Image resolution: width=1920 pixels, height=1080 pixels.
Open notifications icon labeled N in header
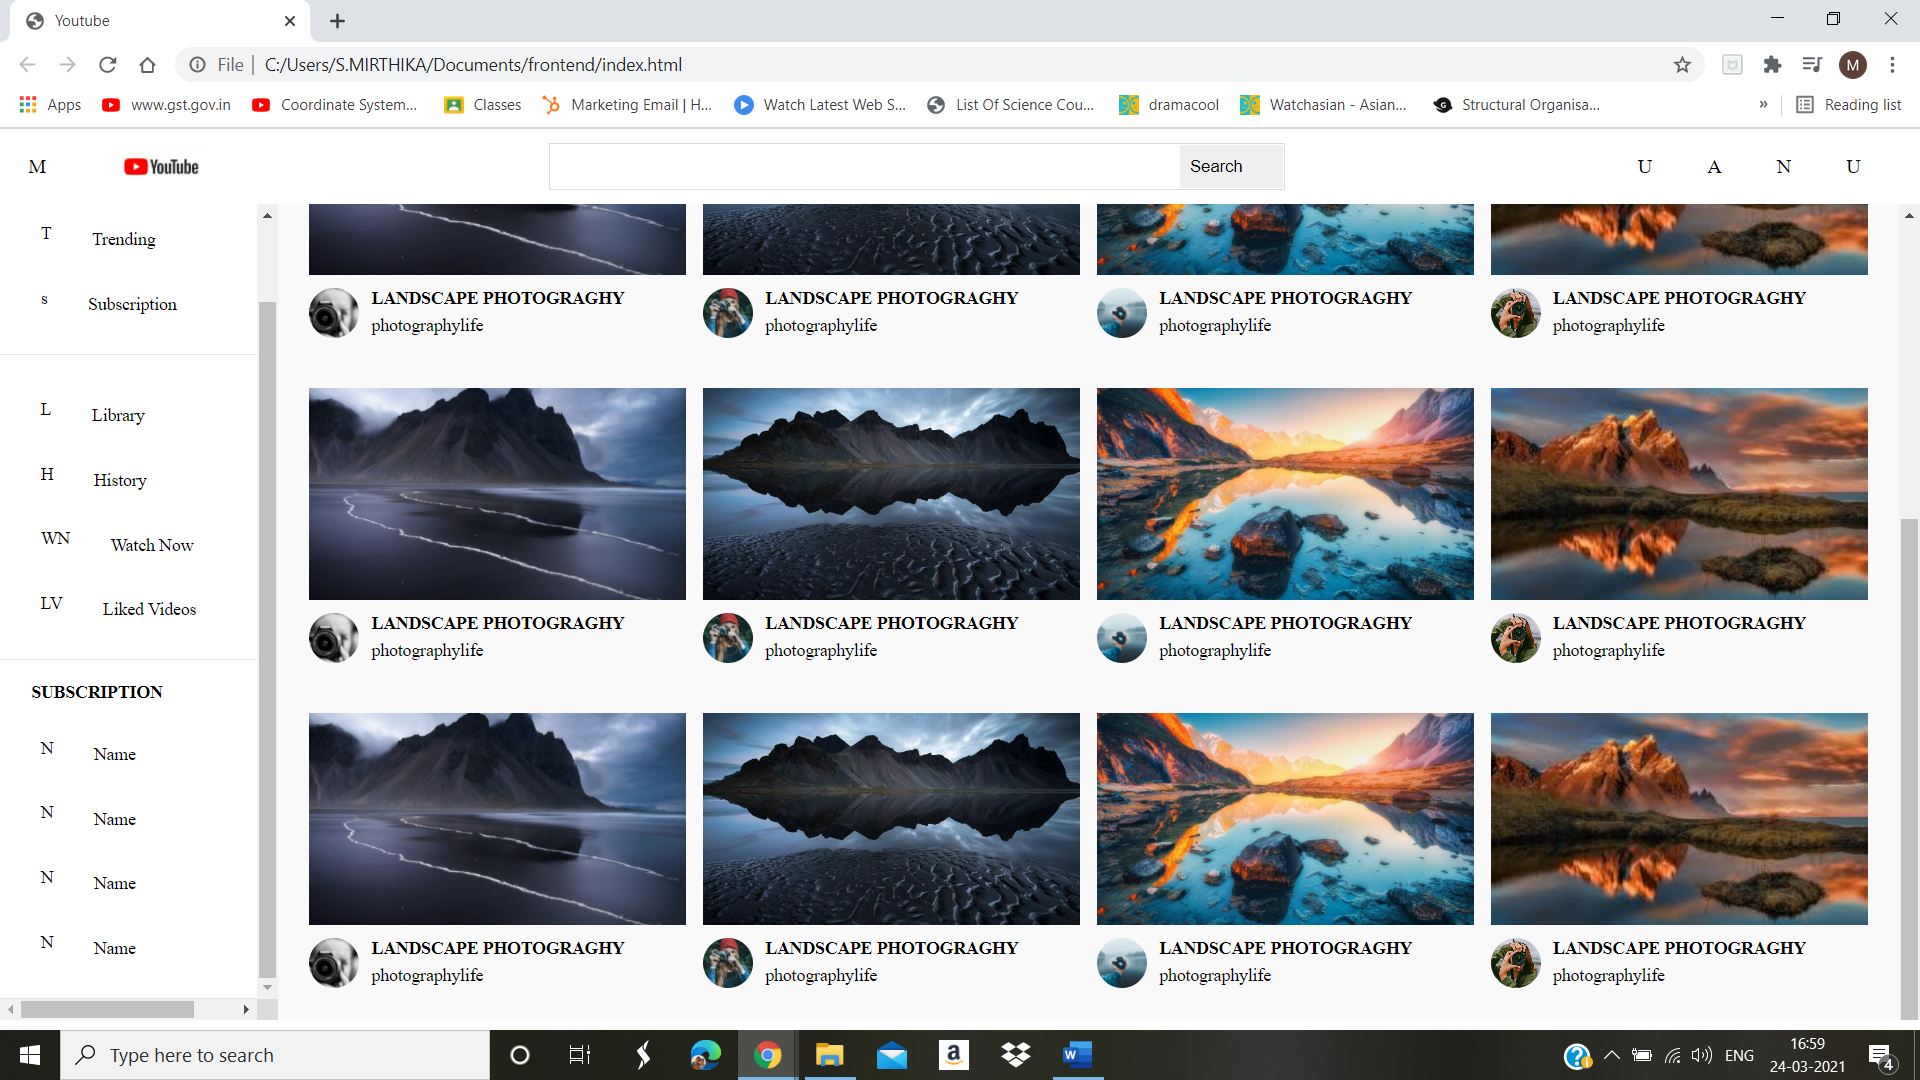tap(1784, 166)
